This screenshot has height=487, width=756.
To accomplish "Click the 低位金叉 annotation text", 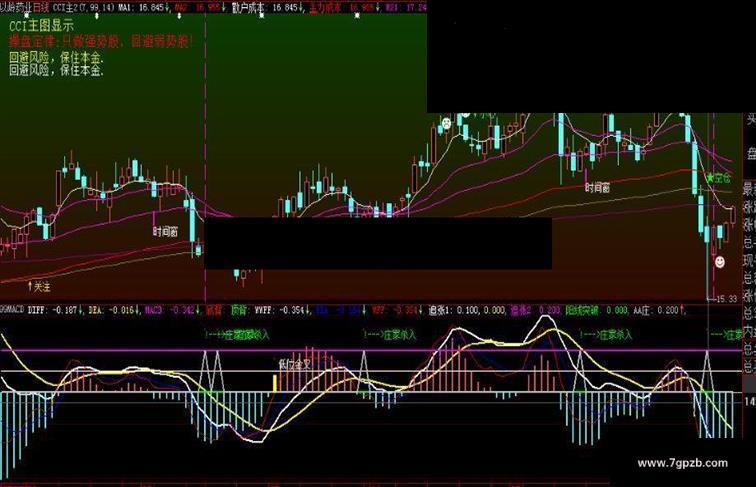I will (x=295, y=364).
